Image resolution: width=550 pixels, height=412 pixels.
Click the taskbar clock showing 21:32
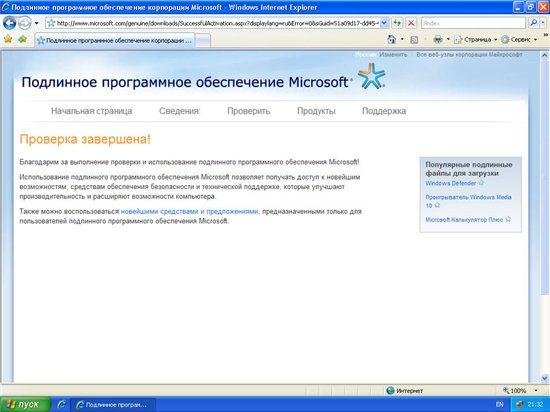(535, 405)
